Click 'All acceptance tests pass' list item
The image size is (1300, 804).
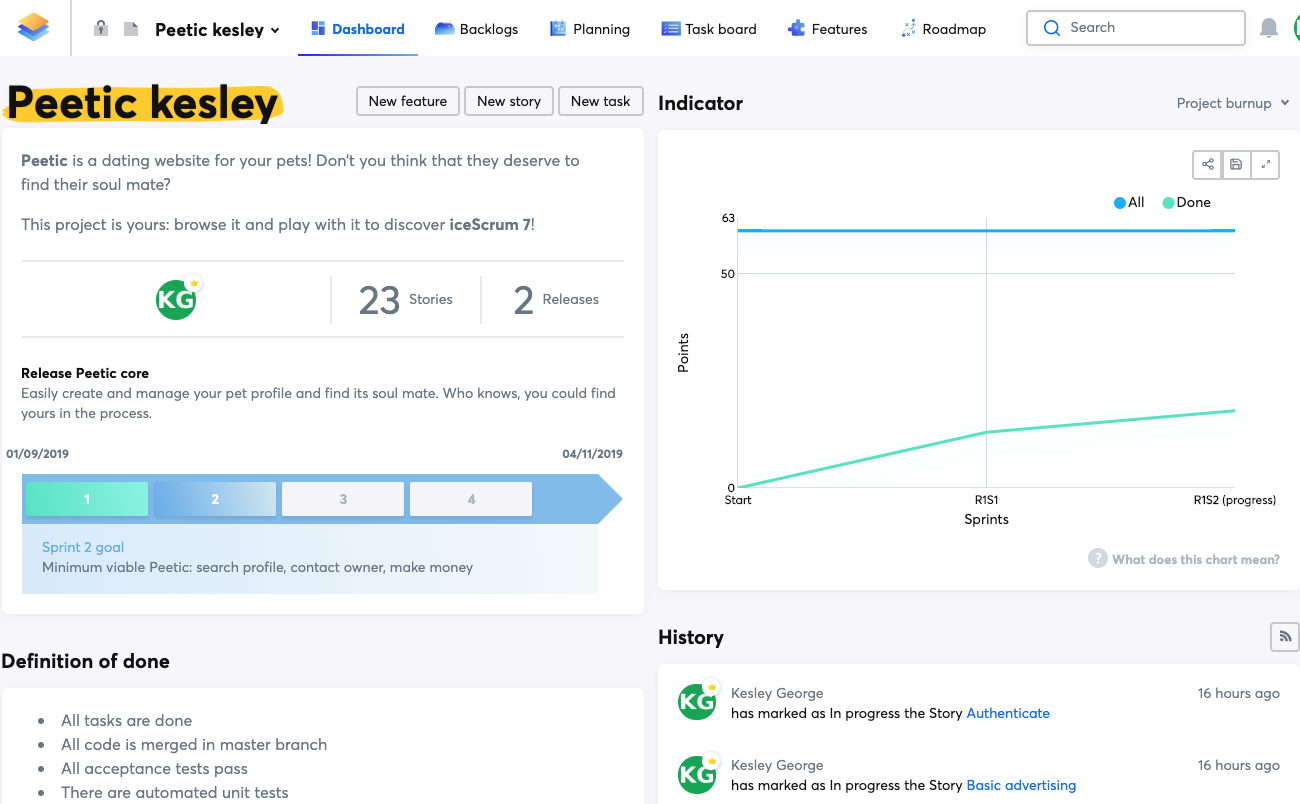point(154,768)
